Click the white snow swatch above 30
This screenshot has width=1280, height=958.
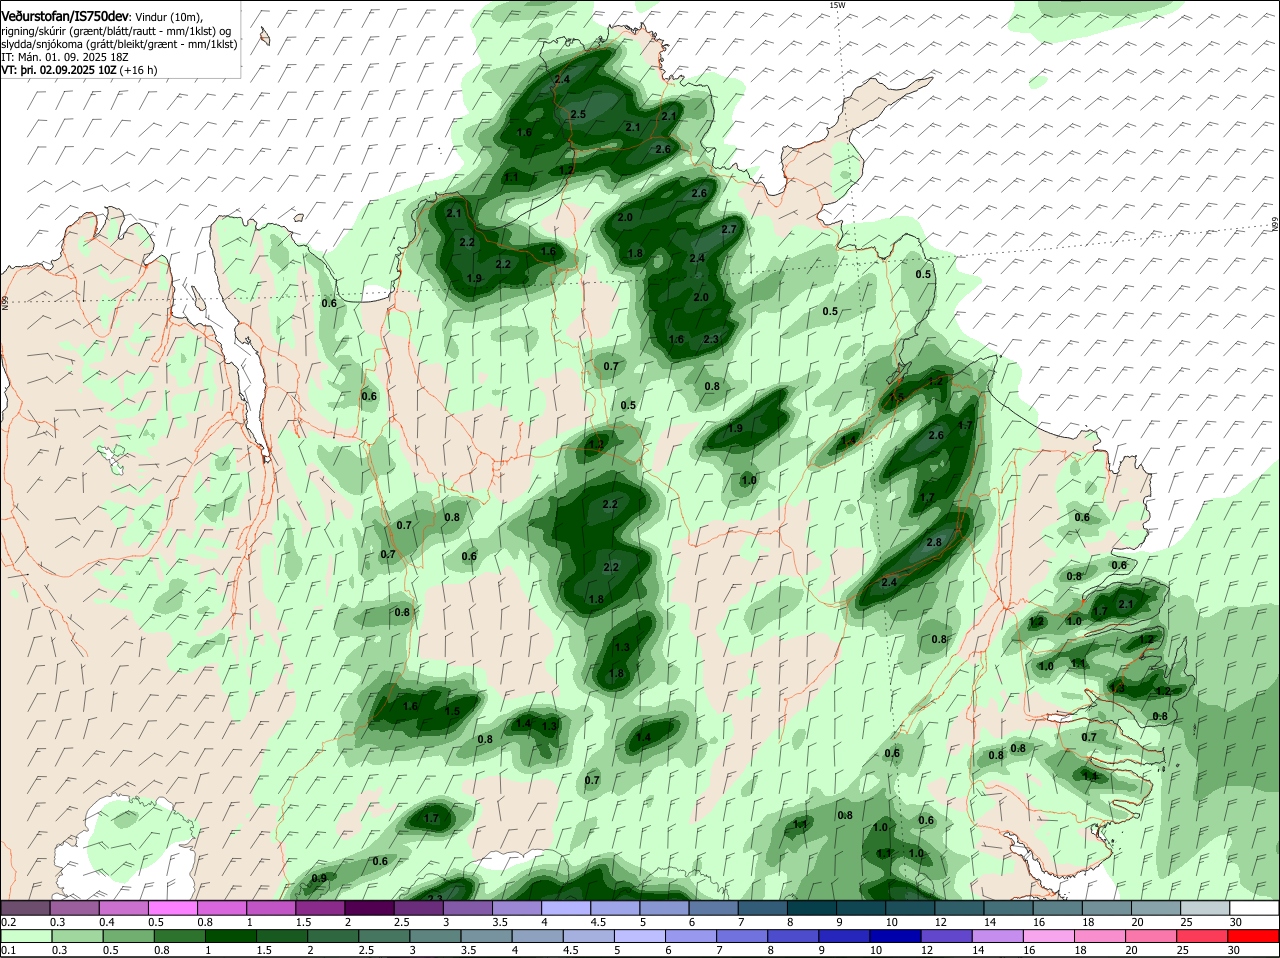(x=1255, y=908)
